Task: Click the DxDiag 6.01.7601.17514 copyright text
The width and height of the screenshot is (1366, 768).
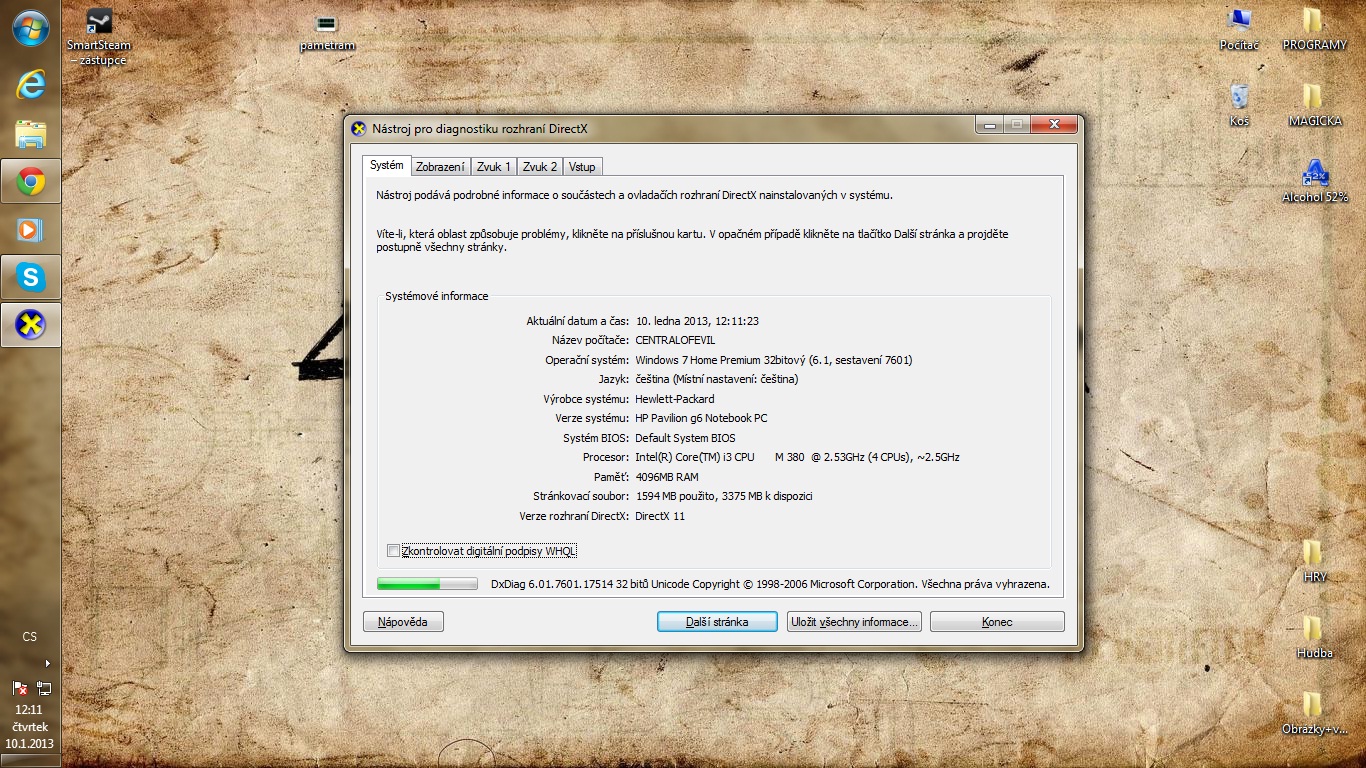Action: (770, 584)
